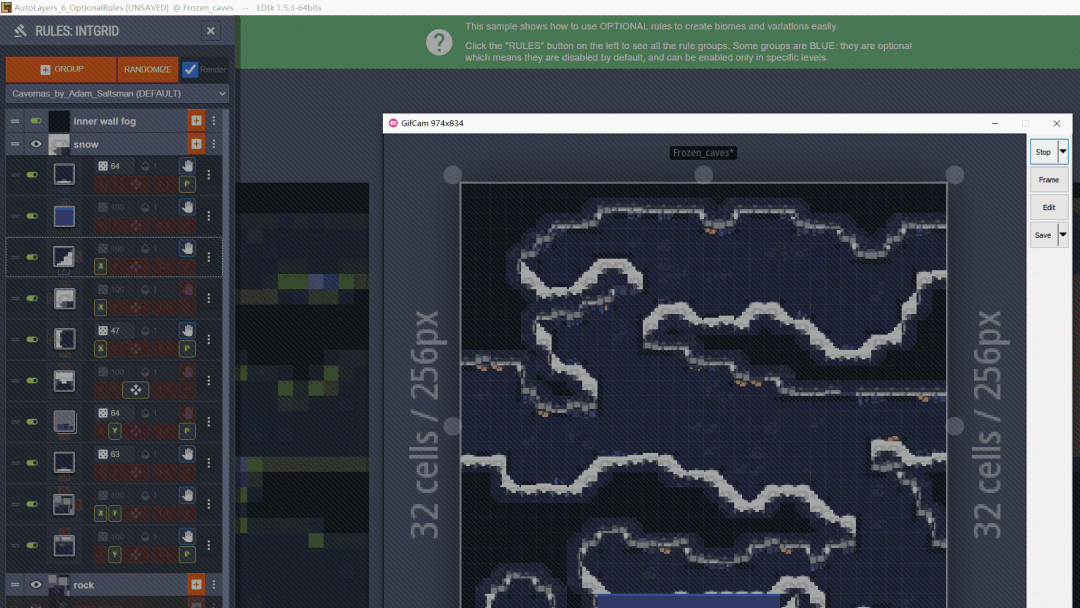This screenshot has height=608, width=1080.
Task: Open the dropdown arrow beside GifCam Stop
Action: (1063, 151)
